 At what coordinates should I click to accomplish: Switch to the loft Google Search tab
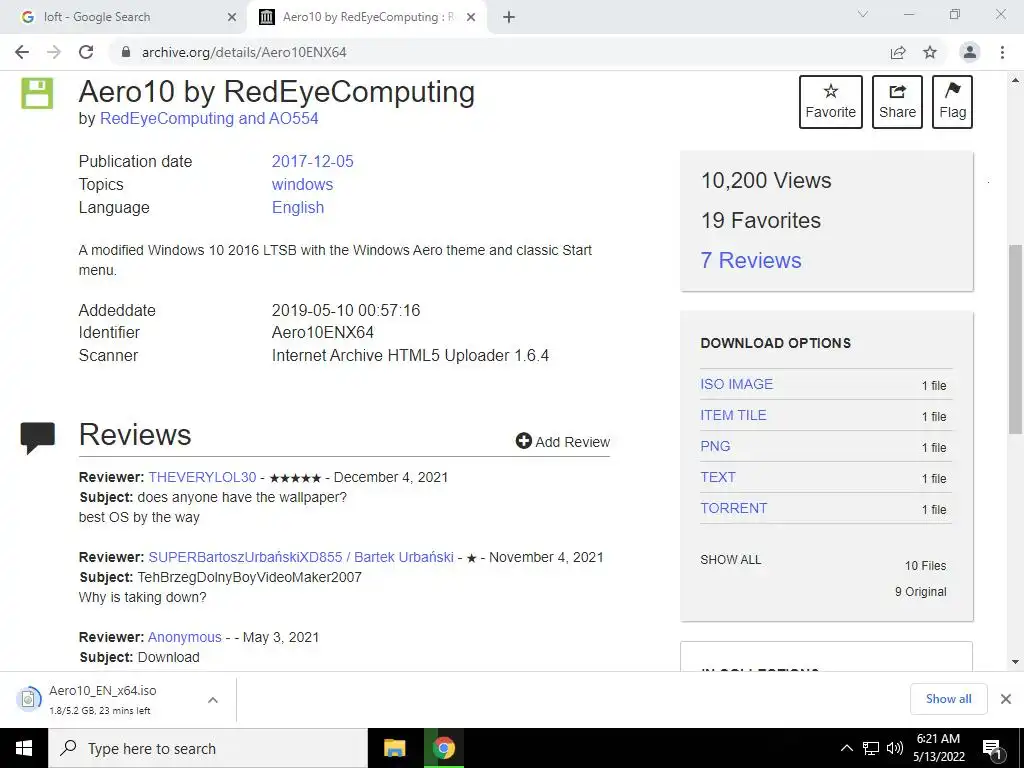124,17
